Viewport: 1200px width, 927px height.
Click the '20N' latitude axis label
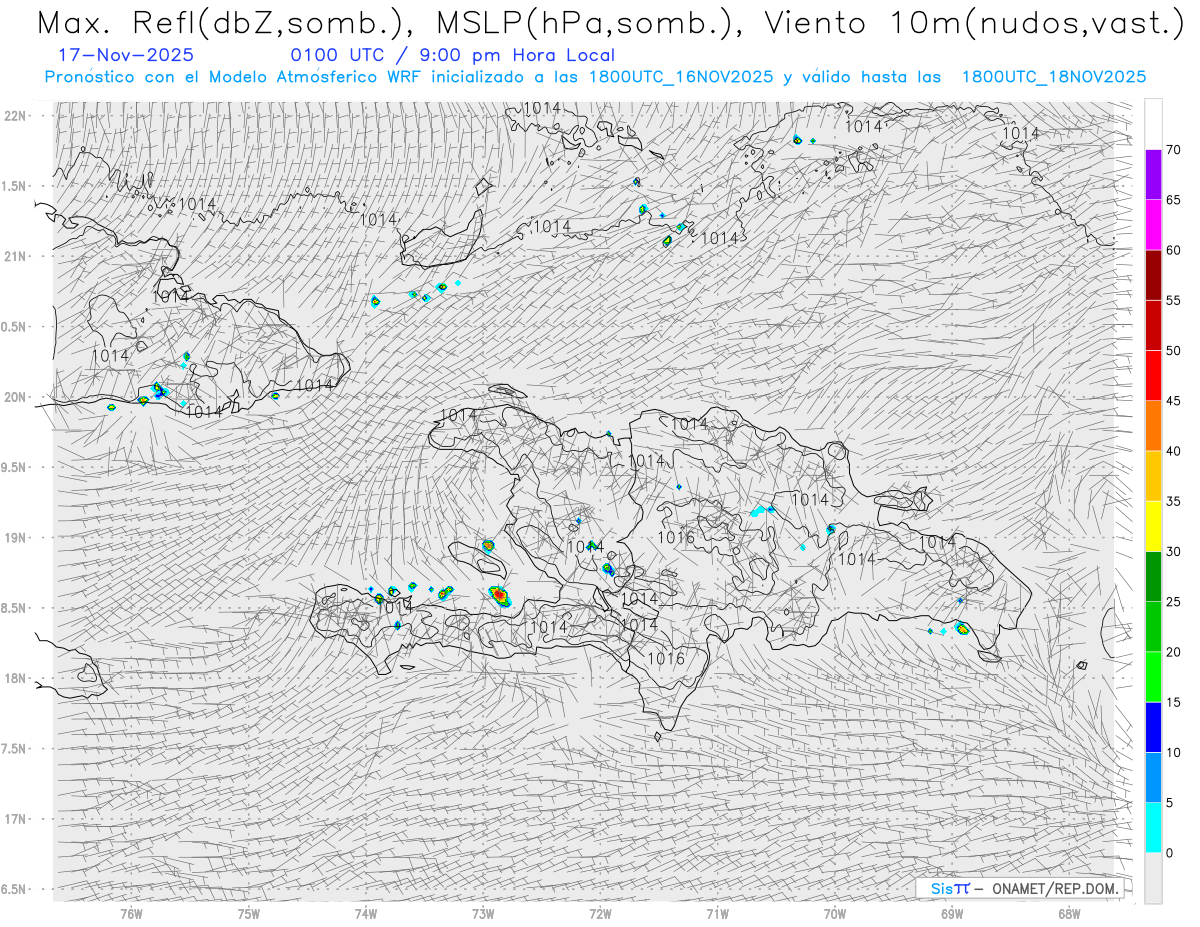pos(17,397)
